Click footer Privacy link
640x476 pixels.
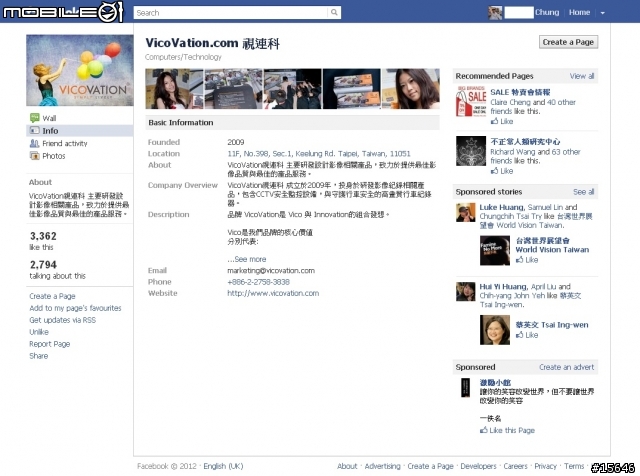click(545, 466)
